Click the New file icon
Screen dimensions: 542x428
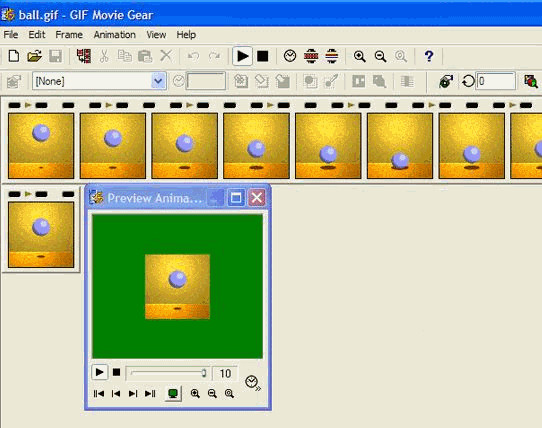tap(14, 56)
